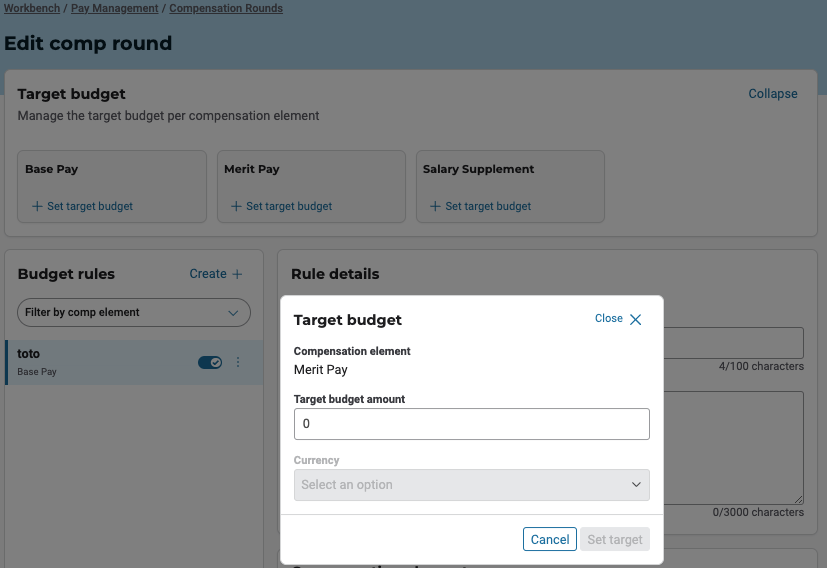The image size is (827, 568).
Task: Collapse the Target budget section
Action: coord(772,94)
